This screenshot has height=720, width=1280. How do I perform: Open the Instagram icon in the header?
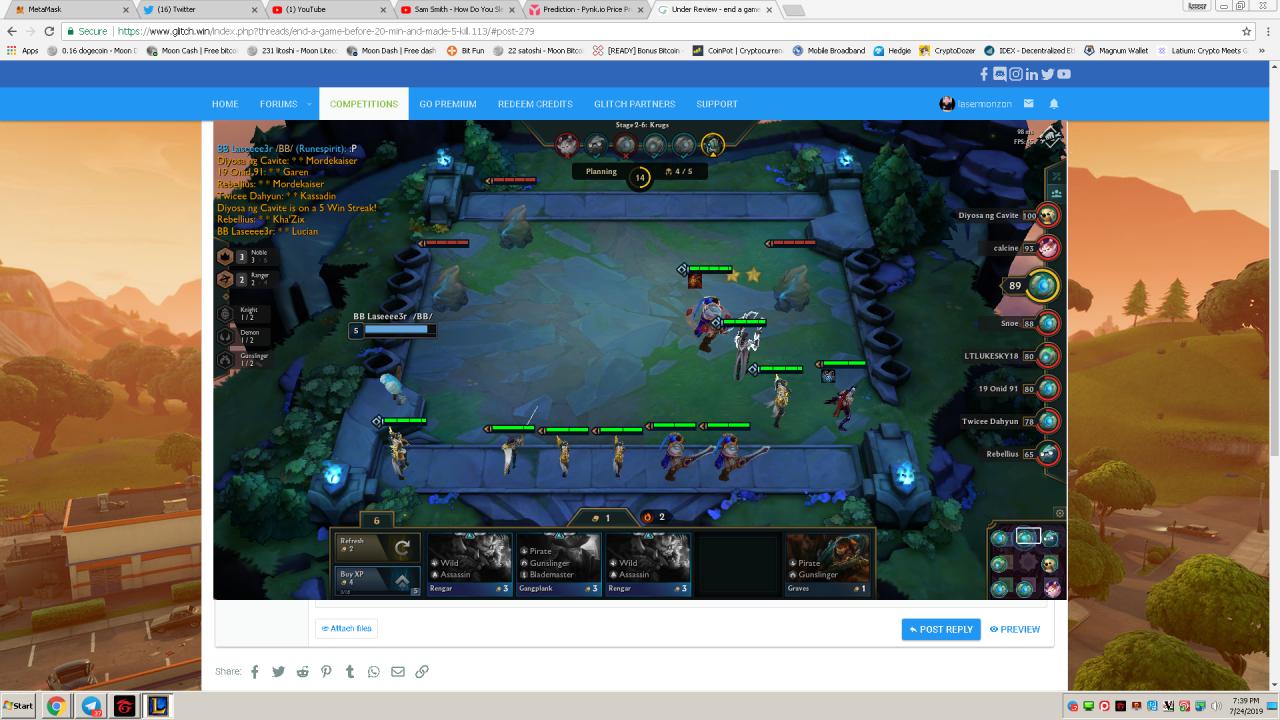pos(1016,74)
